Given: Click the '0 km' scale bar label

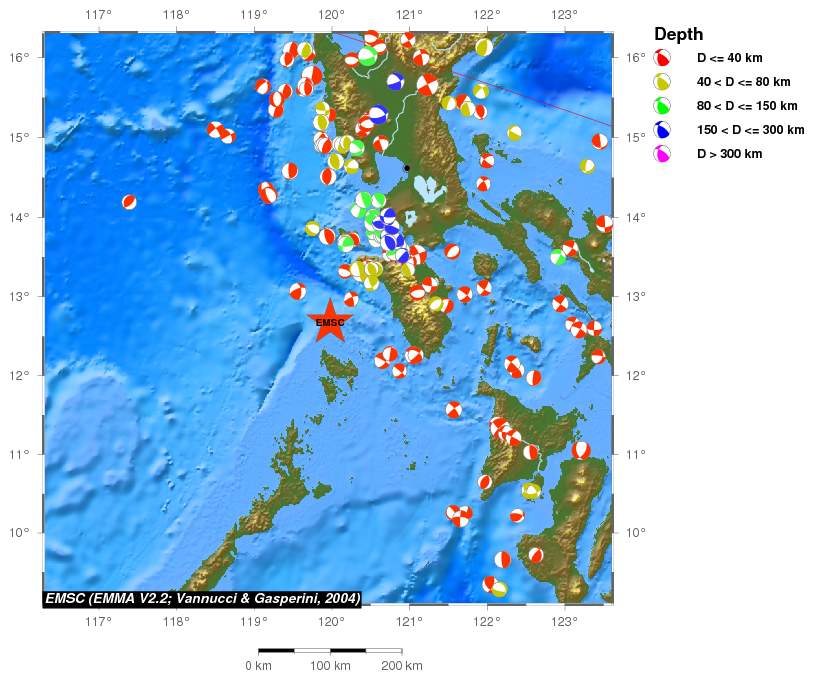Looking at the screenshot, I should click(258, 666).
